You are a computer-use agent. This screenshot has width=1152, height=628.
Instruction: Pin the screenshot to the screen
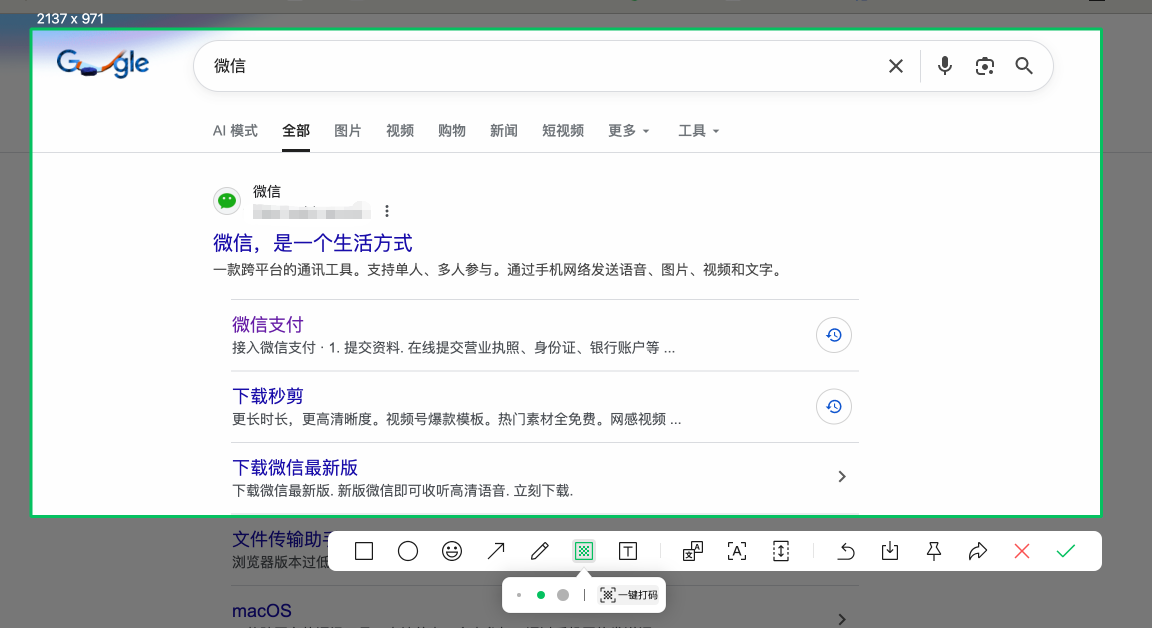(934, 551)
